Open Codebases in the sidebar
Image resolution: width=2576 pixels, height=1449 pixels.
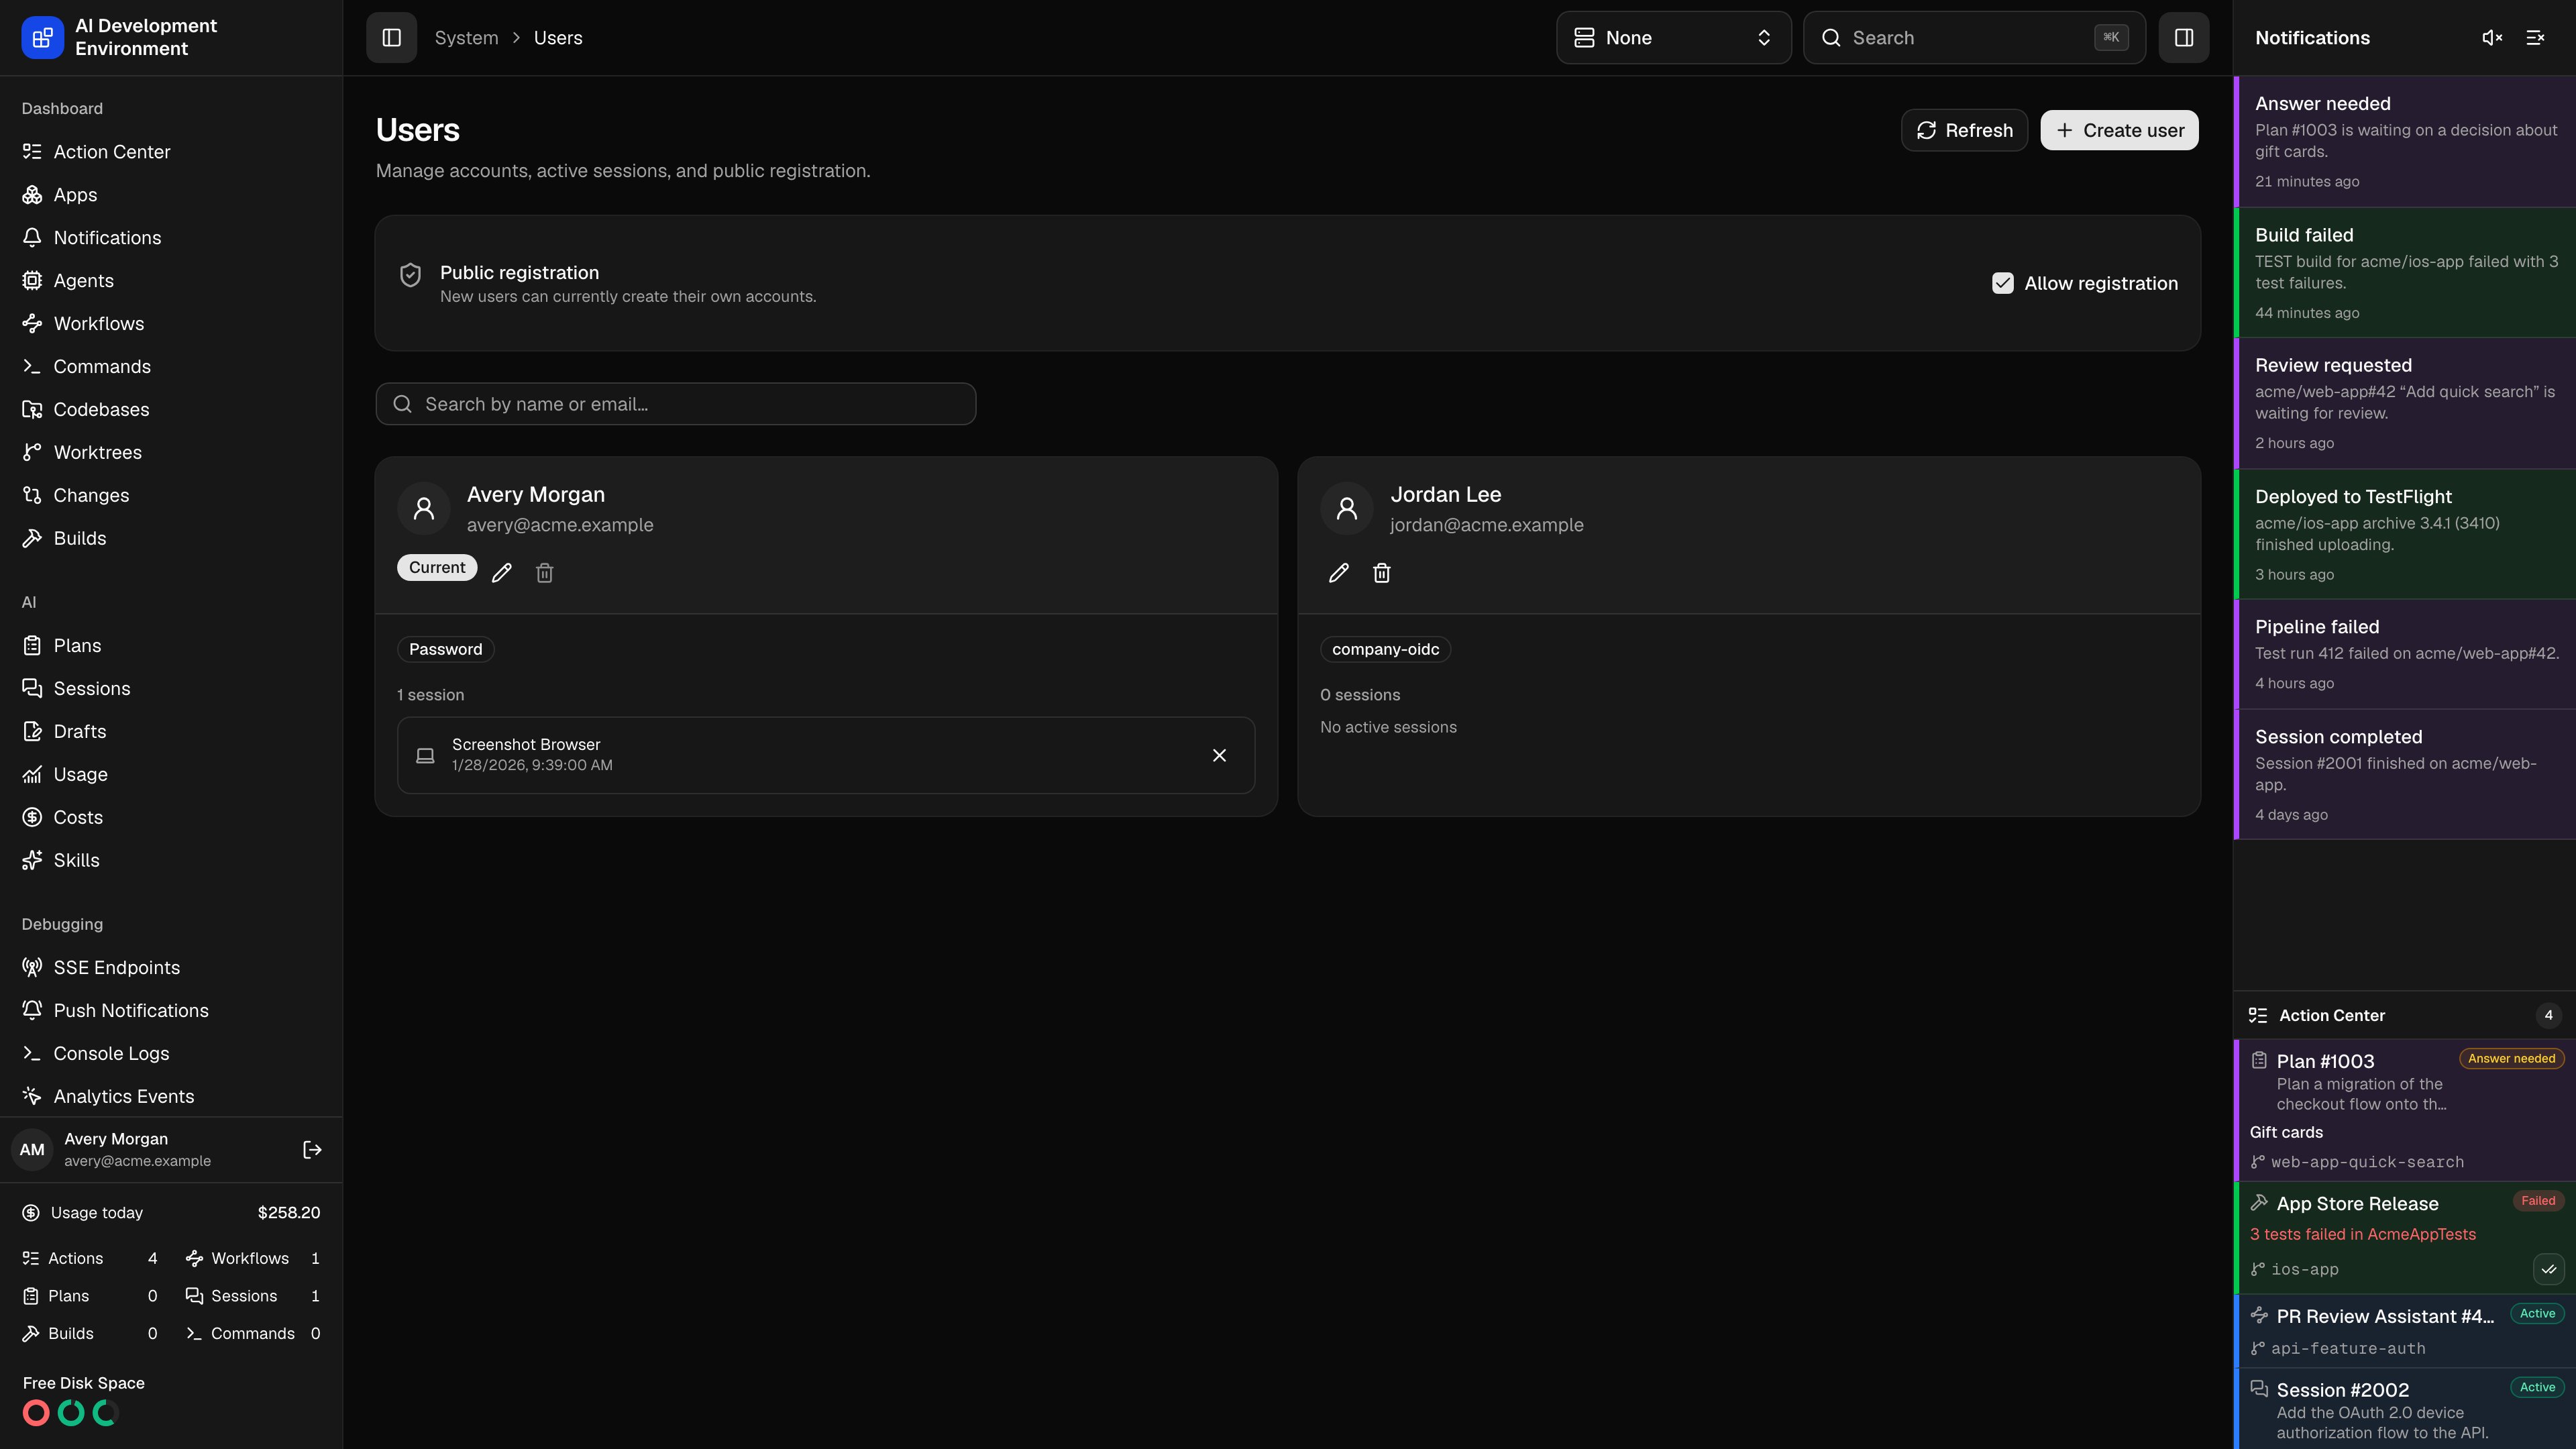tap(171, 410)
